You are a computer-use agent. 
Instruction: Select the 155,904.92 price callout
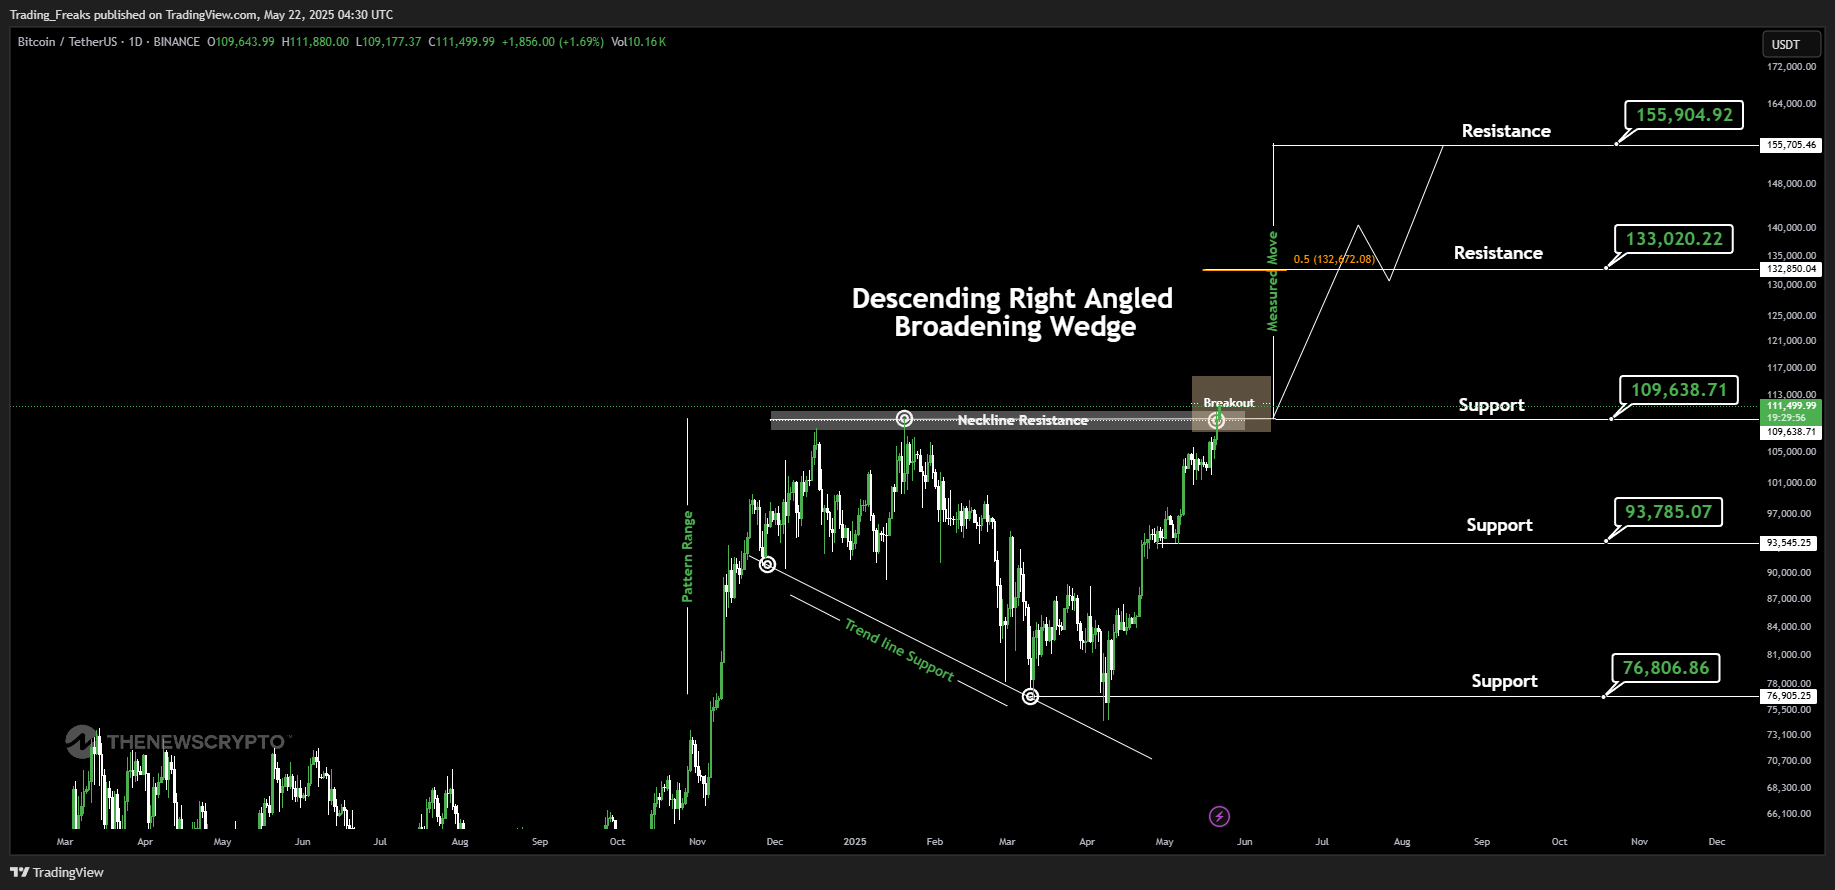pos(1684,115)
